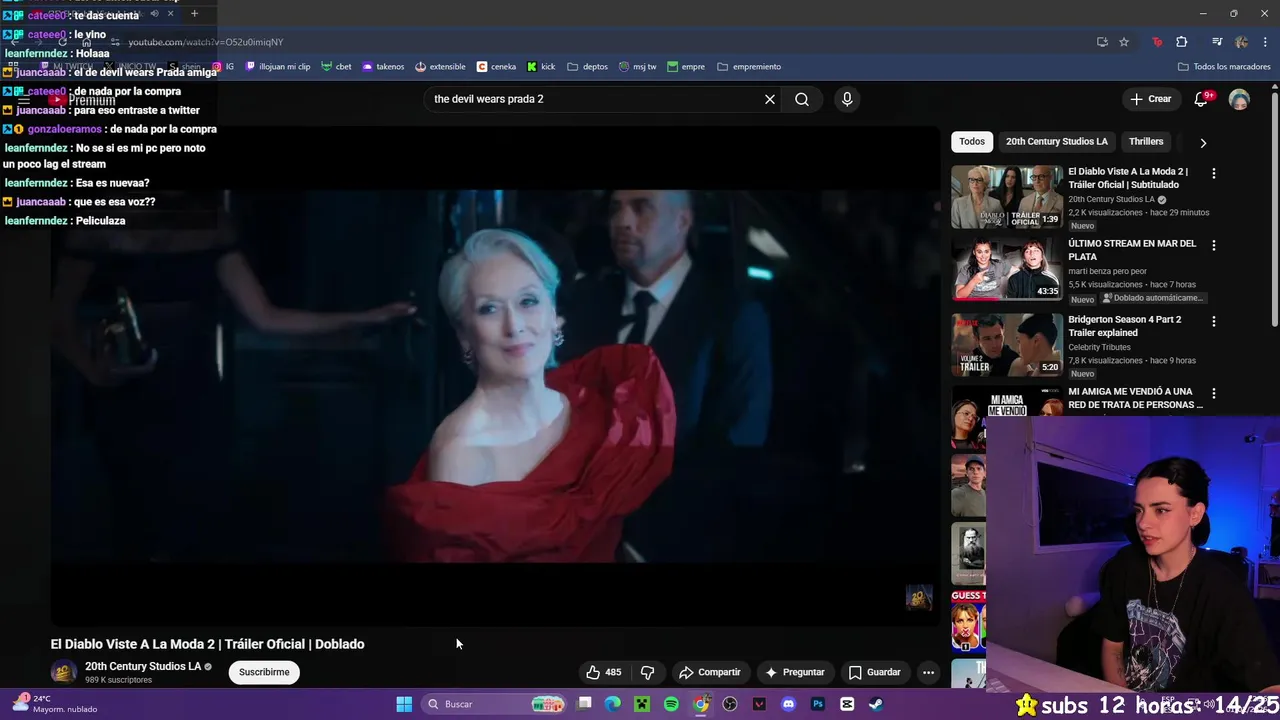Viewport: 1280px width, 720px height.
Task: Open options for MI AMIGA ME VENDIÓ video
Action: tap(1214, 393)
